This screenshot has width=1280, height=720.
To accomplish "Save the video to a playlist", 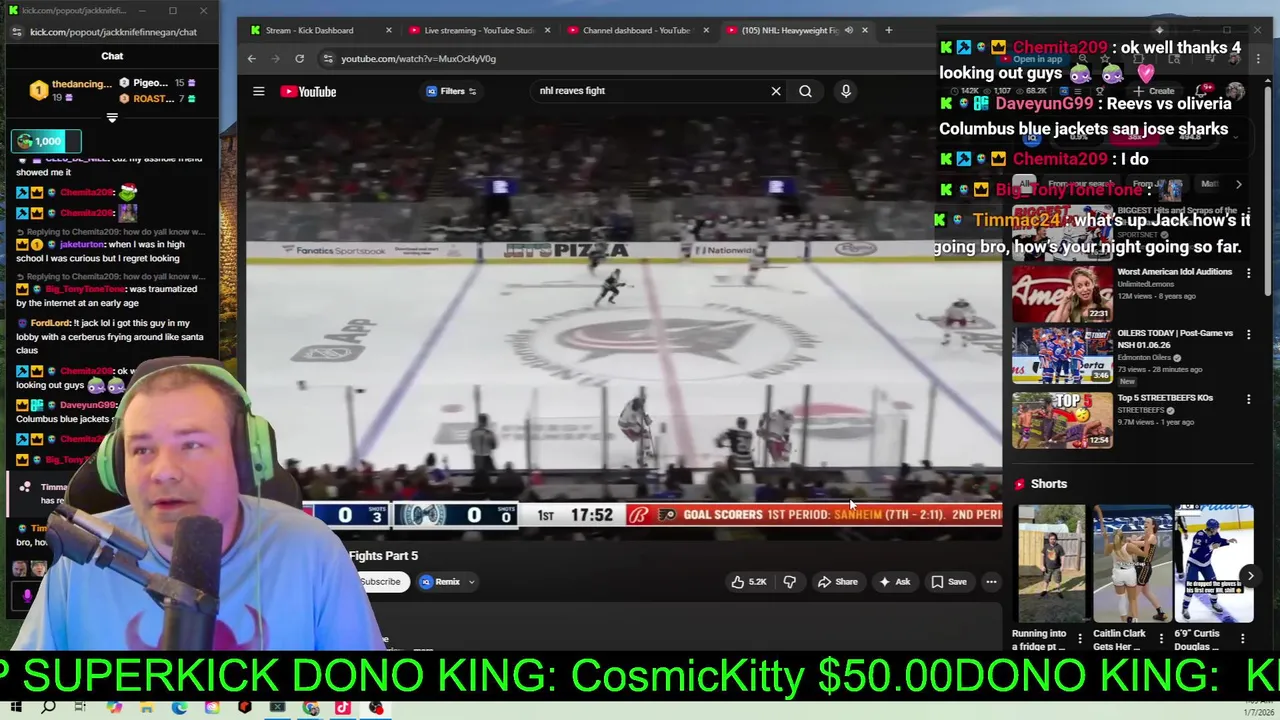I will (x=948, y=582).
